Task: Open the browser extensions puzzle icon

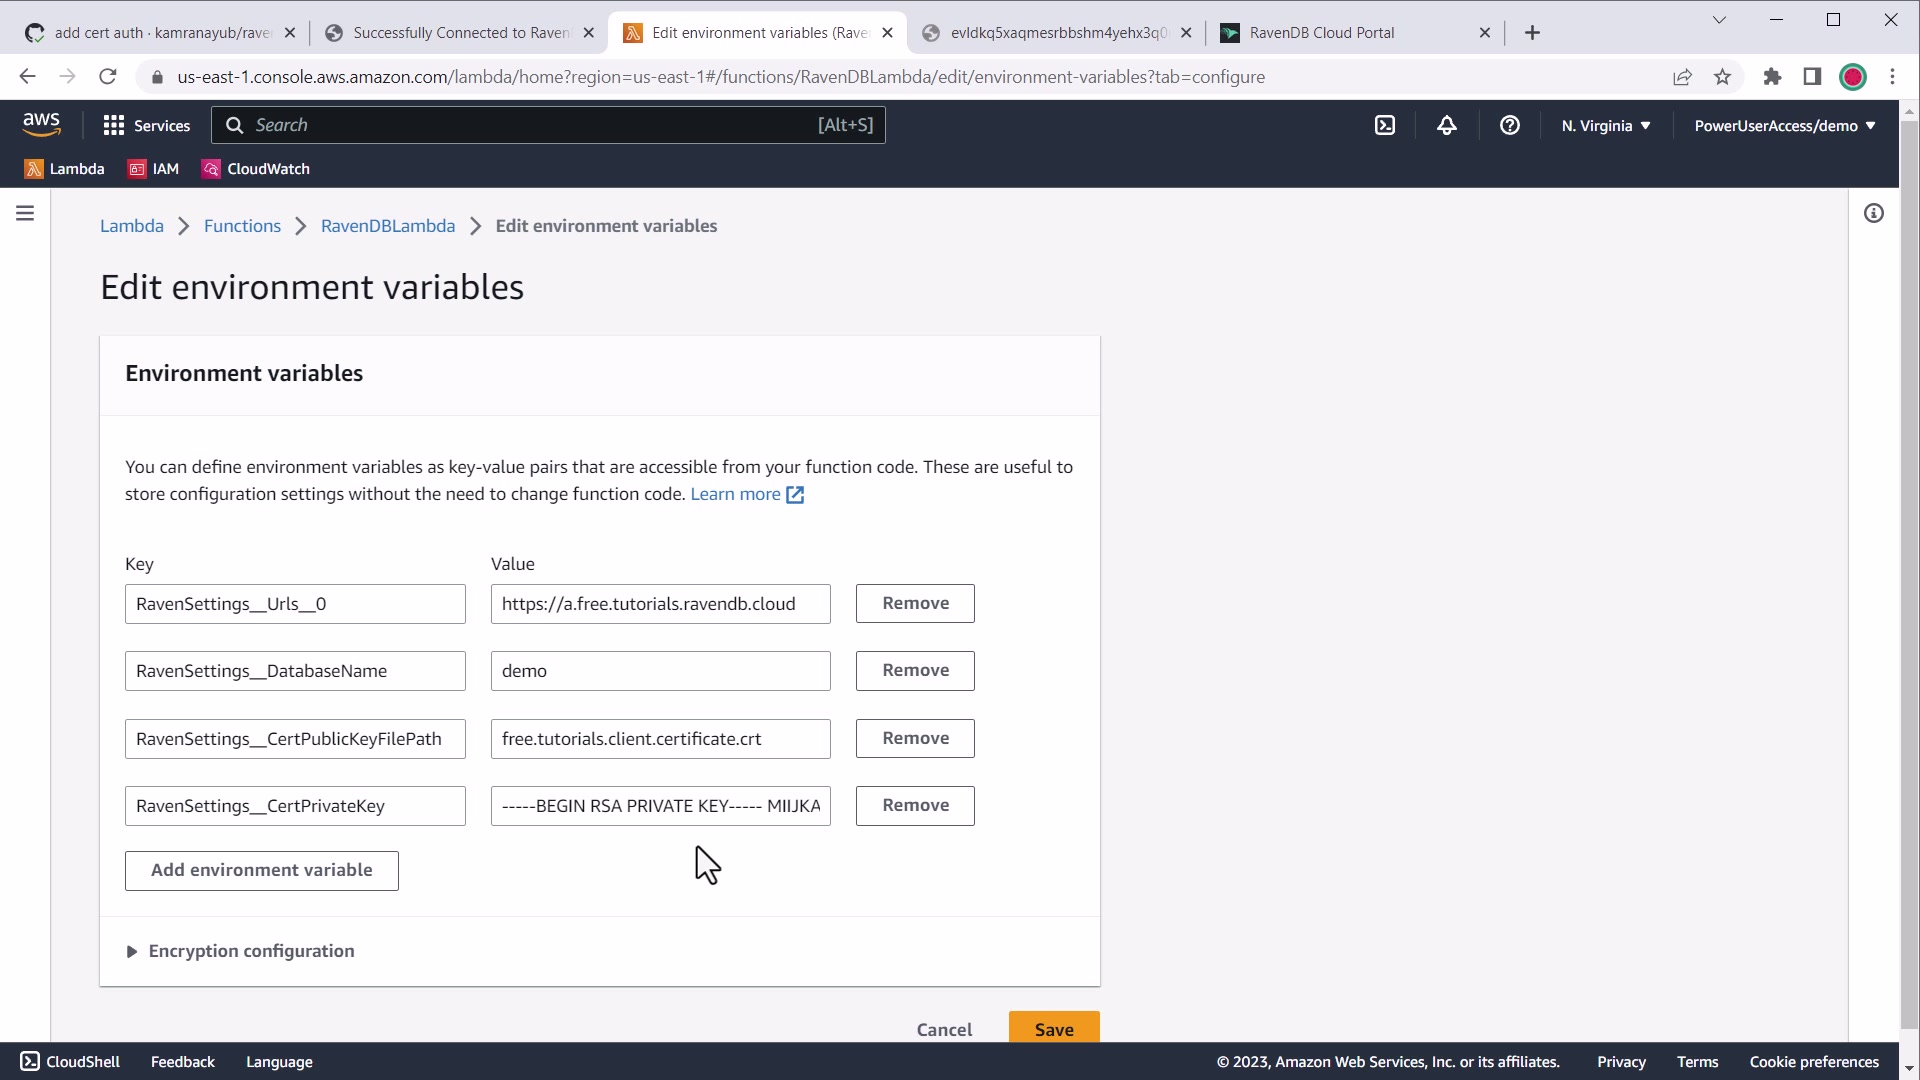Action: click(1772, 77)
